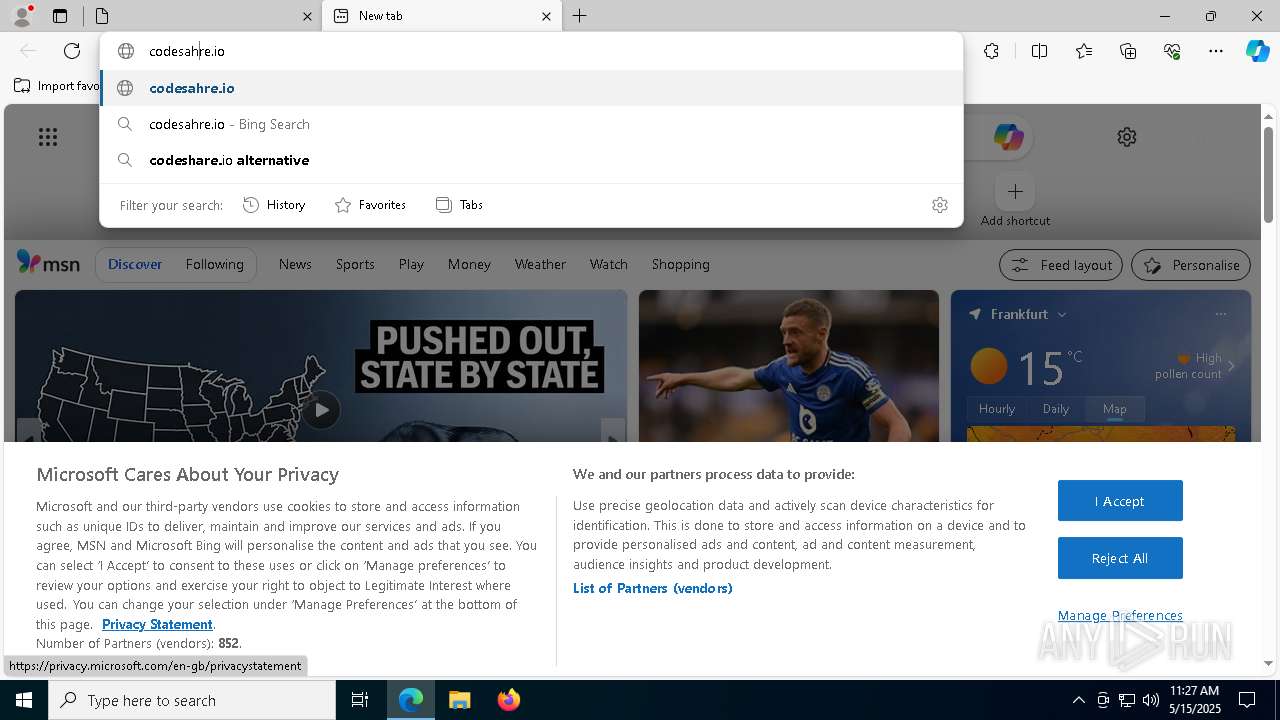Open the page settings gear icon
The image size is (1280, 720).
(x=1127, y=137)
